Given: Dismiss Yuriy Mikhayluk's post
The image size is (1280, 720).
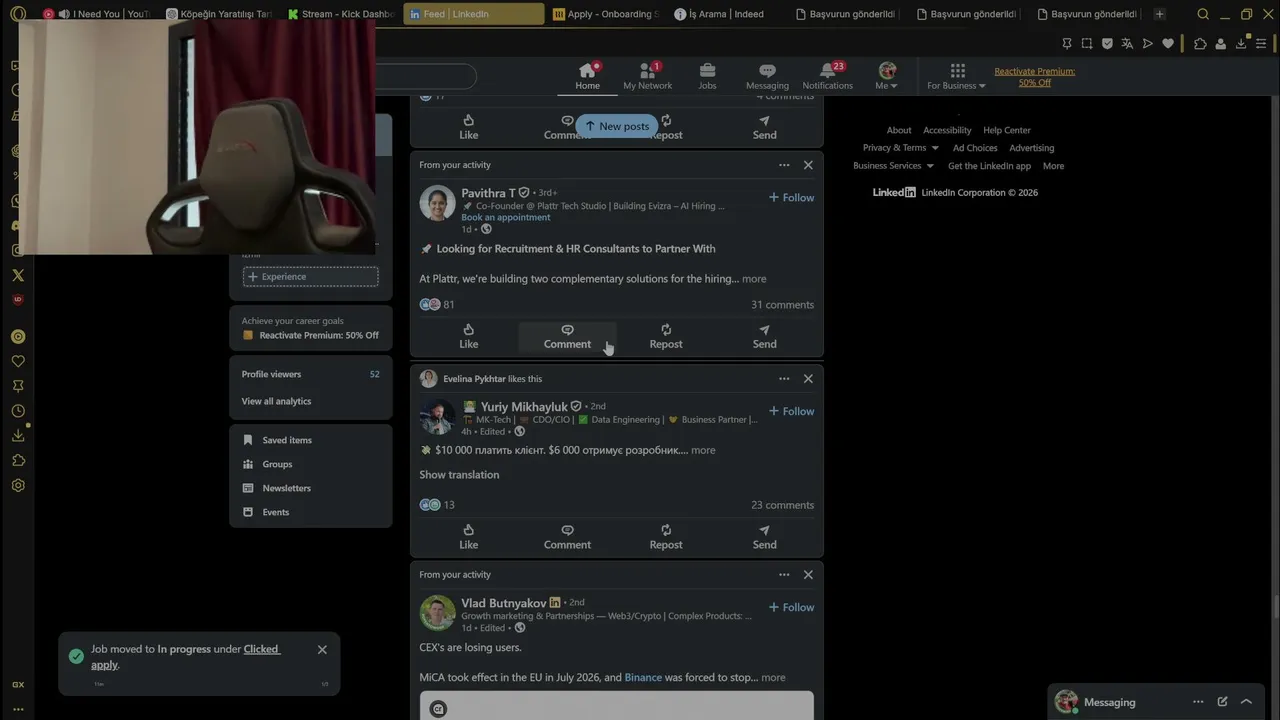Looking at the screenshot, I should point(808,379).
